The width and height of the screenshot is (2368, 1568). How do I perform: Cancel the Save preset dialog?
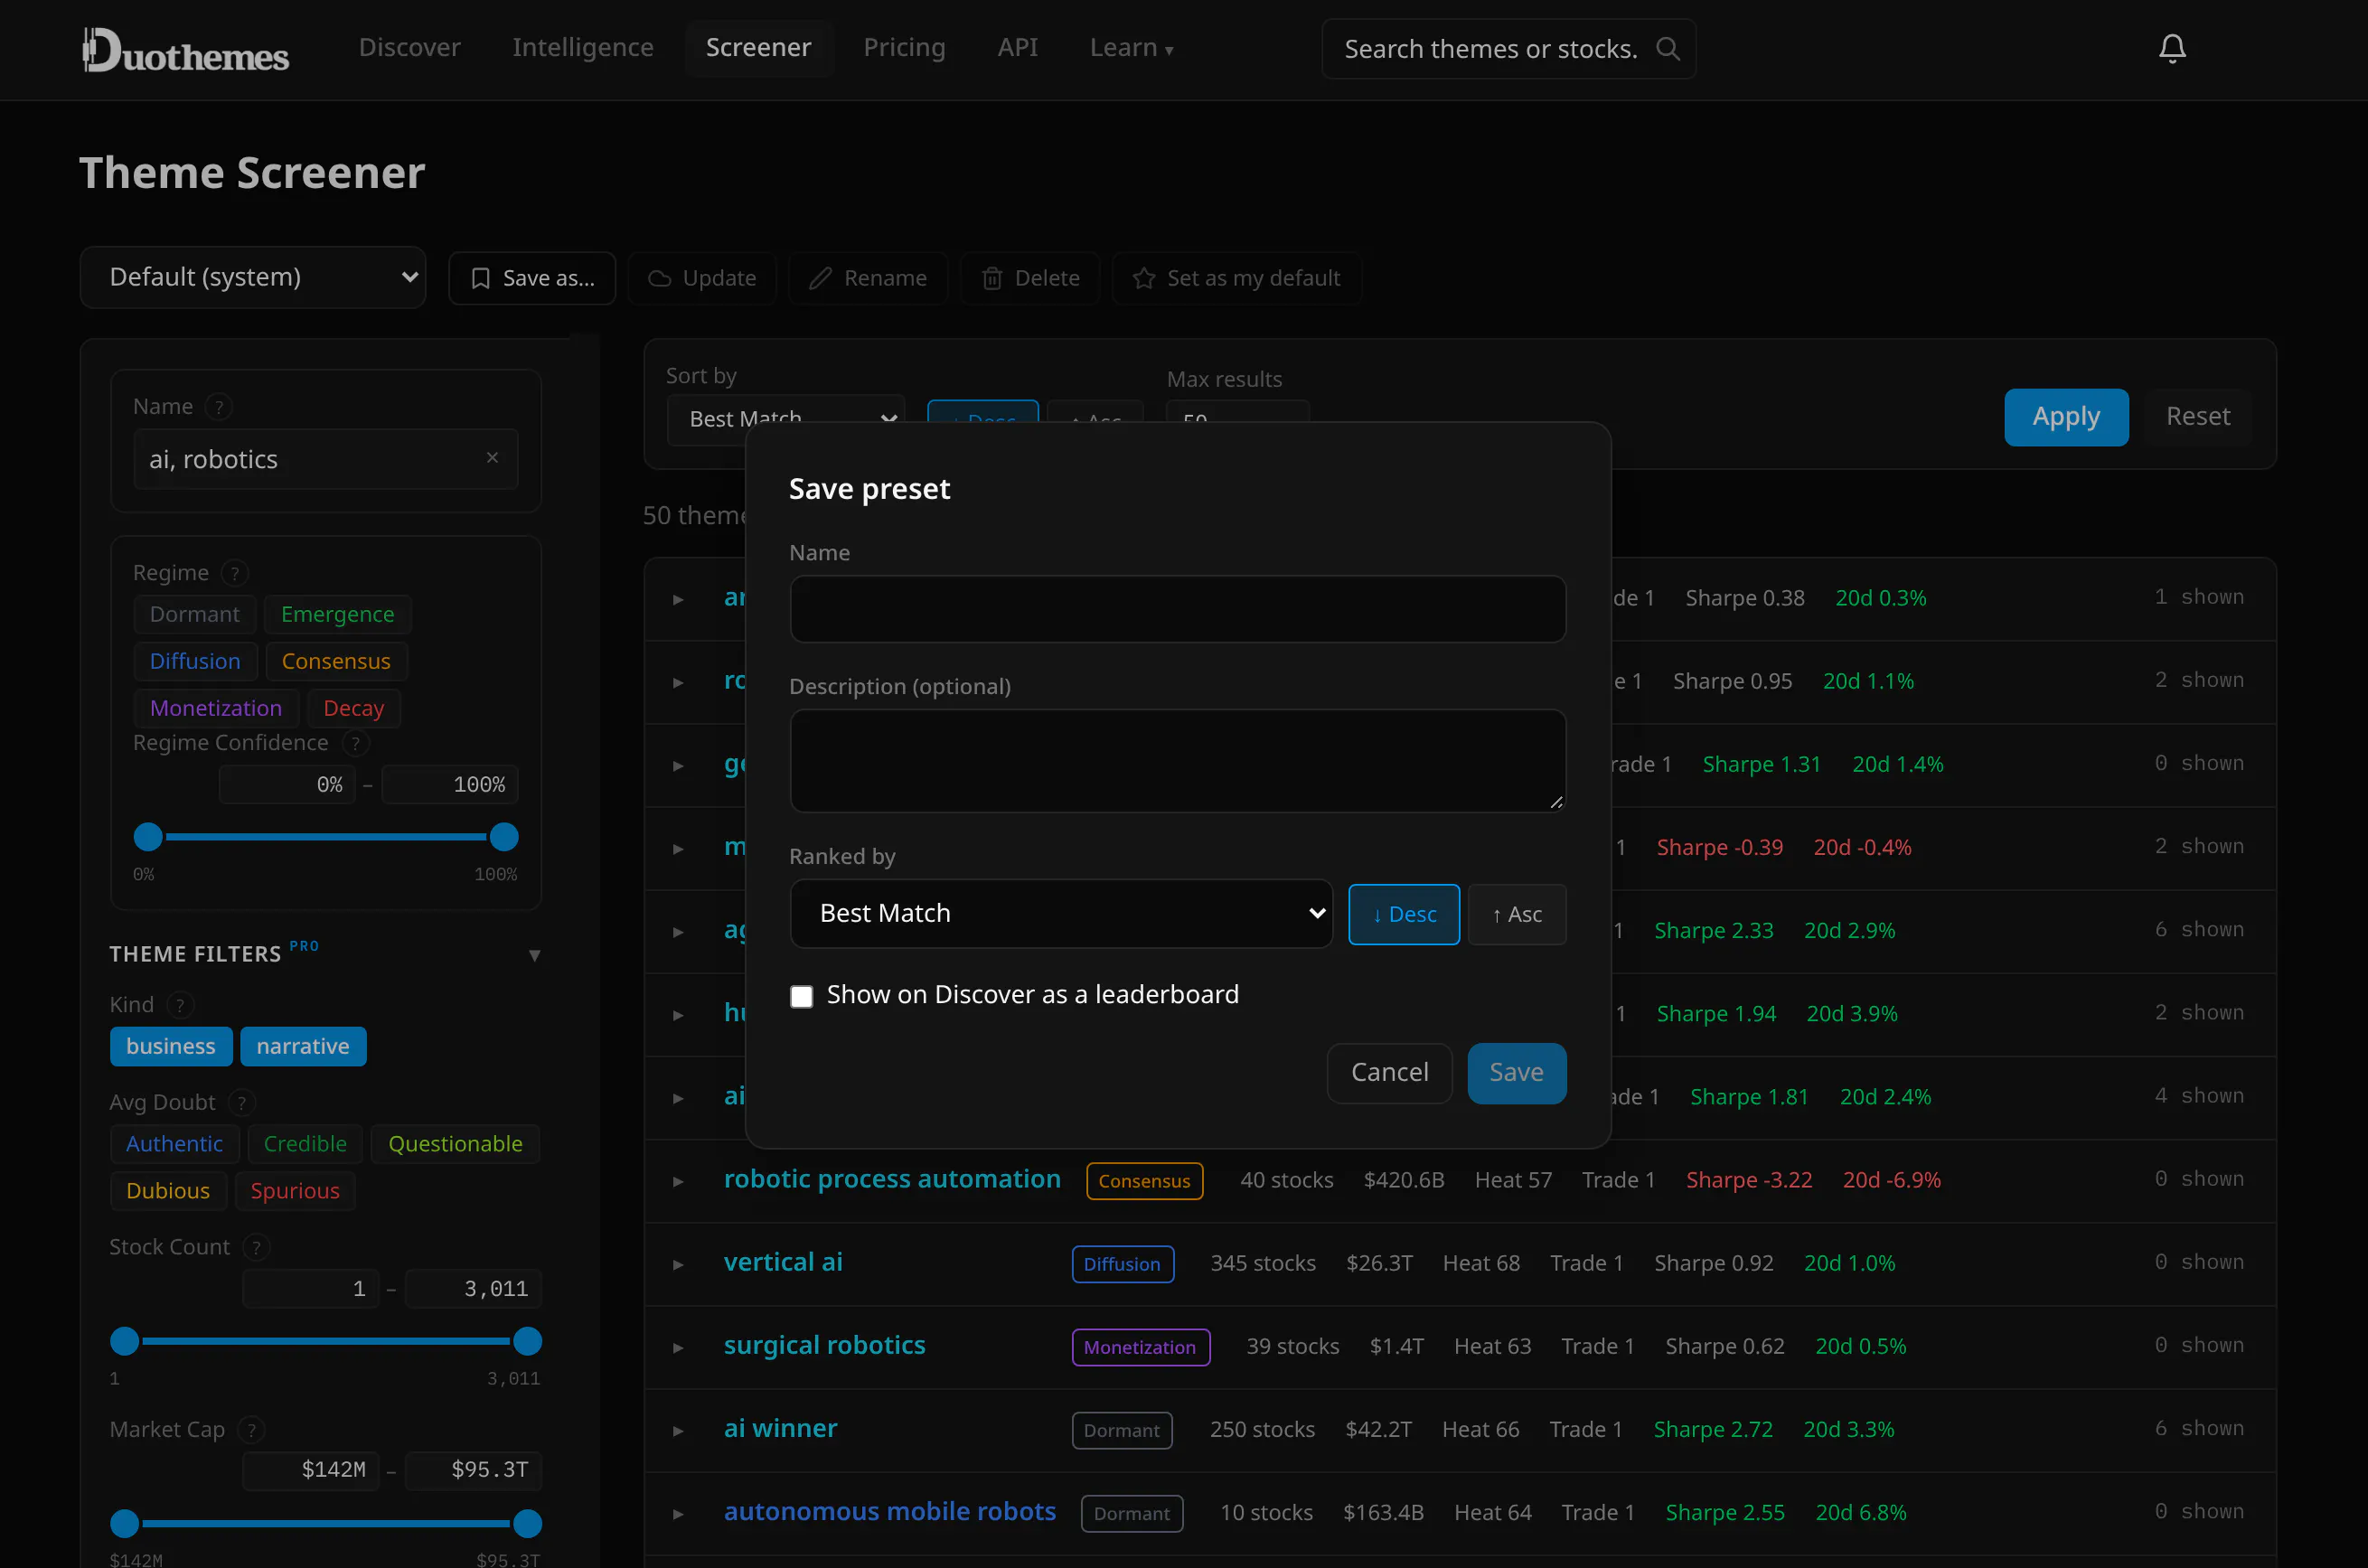[x=1389, y=1072]
